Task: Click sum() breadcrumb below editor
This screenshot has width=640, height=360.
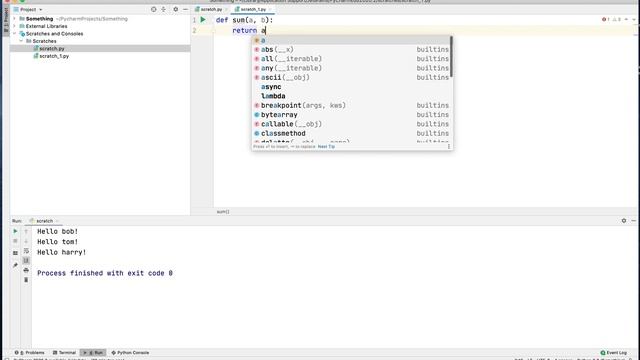Action: [223, 212]
